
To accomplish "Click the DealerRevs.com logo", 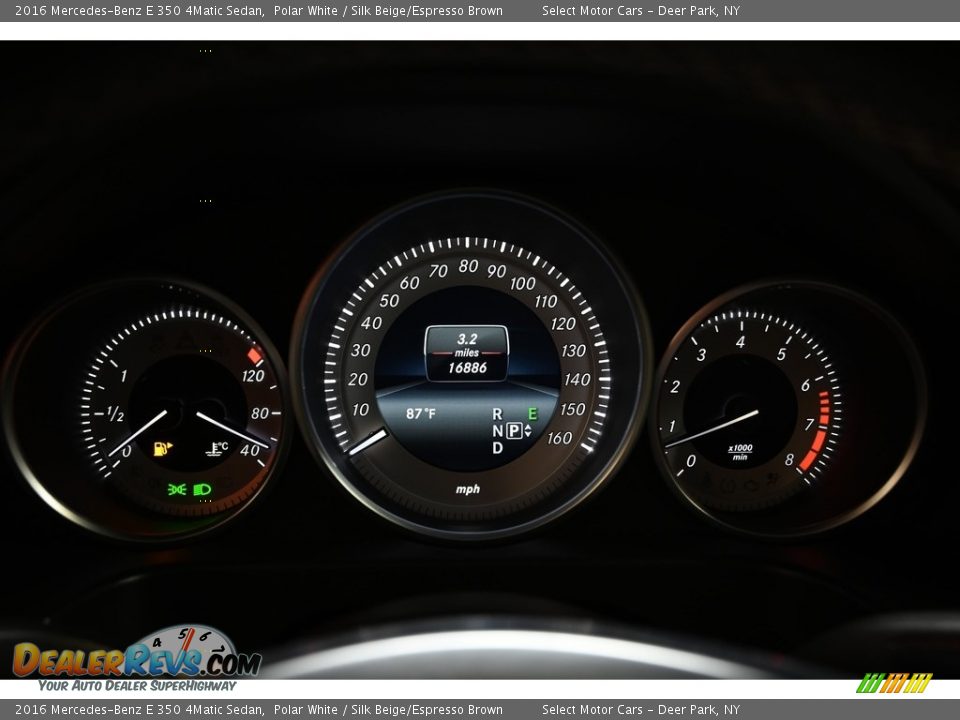I will click(x=136, y=658).
